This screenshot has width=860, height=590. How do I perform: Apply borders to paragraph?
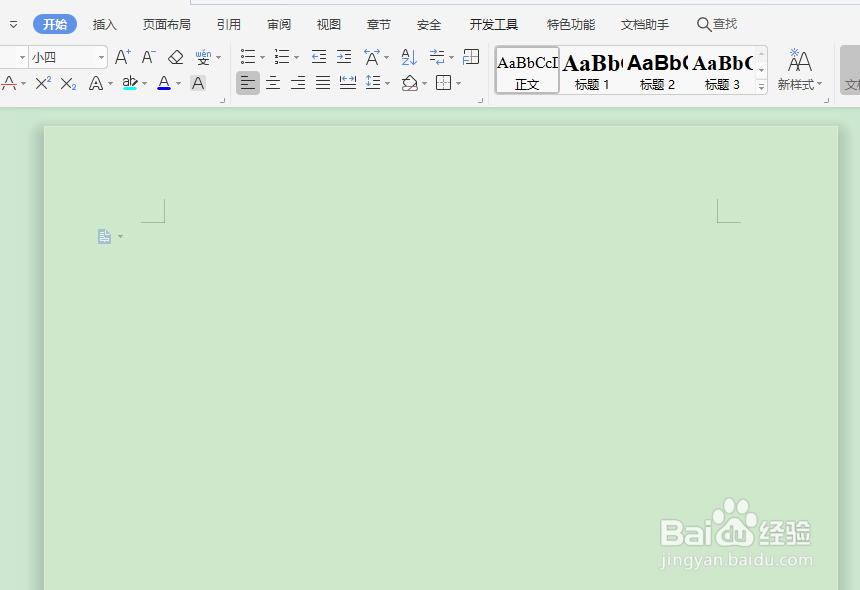pos(443,83)
